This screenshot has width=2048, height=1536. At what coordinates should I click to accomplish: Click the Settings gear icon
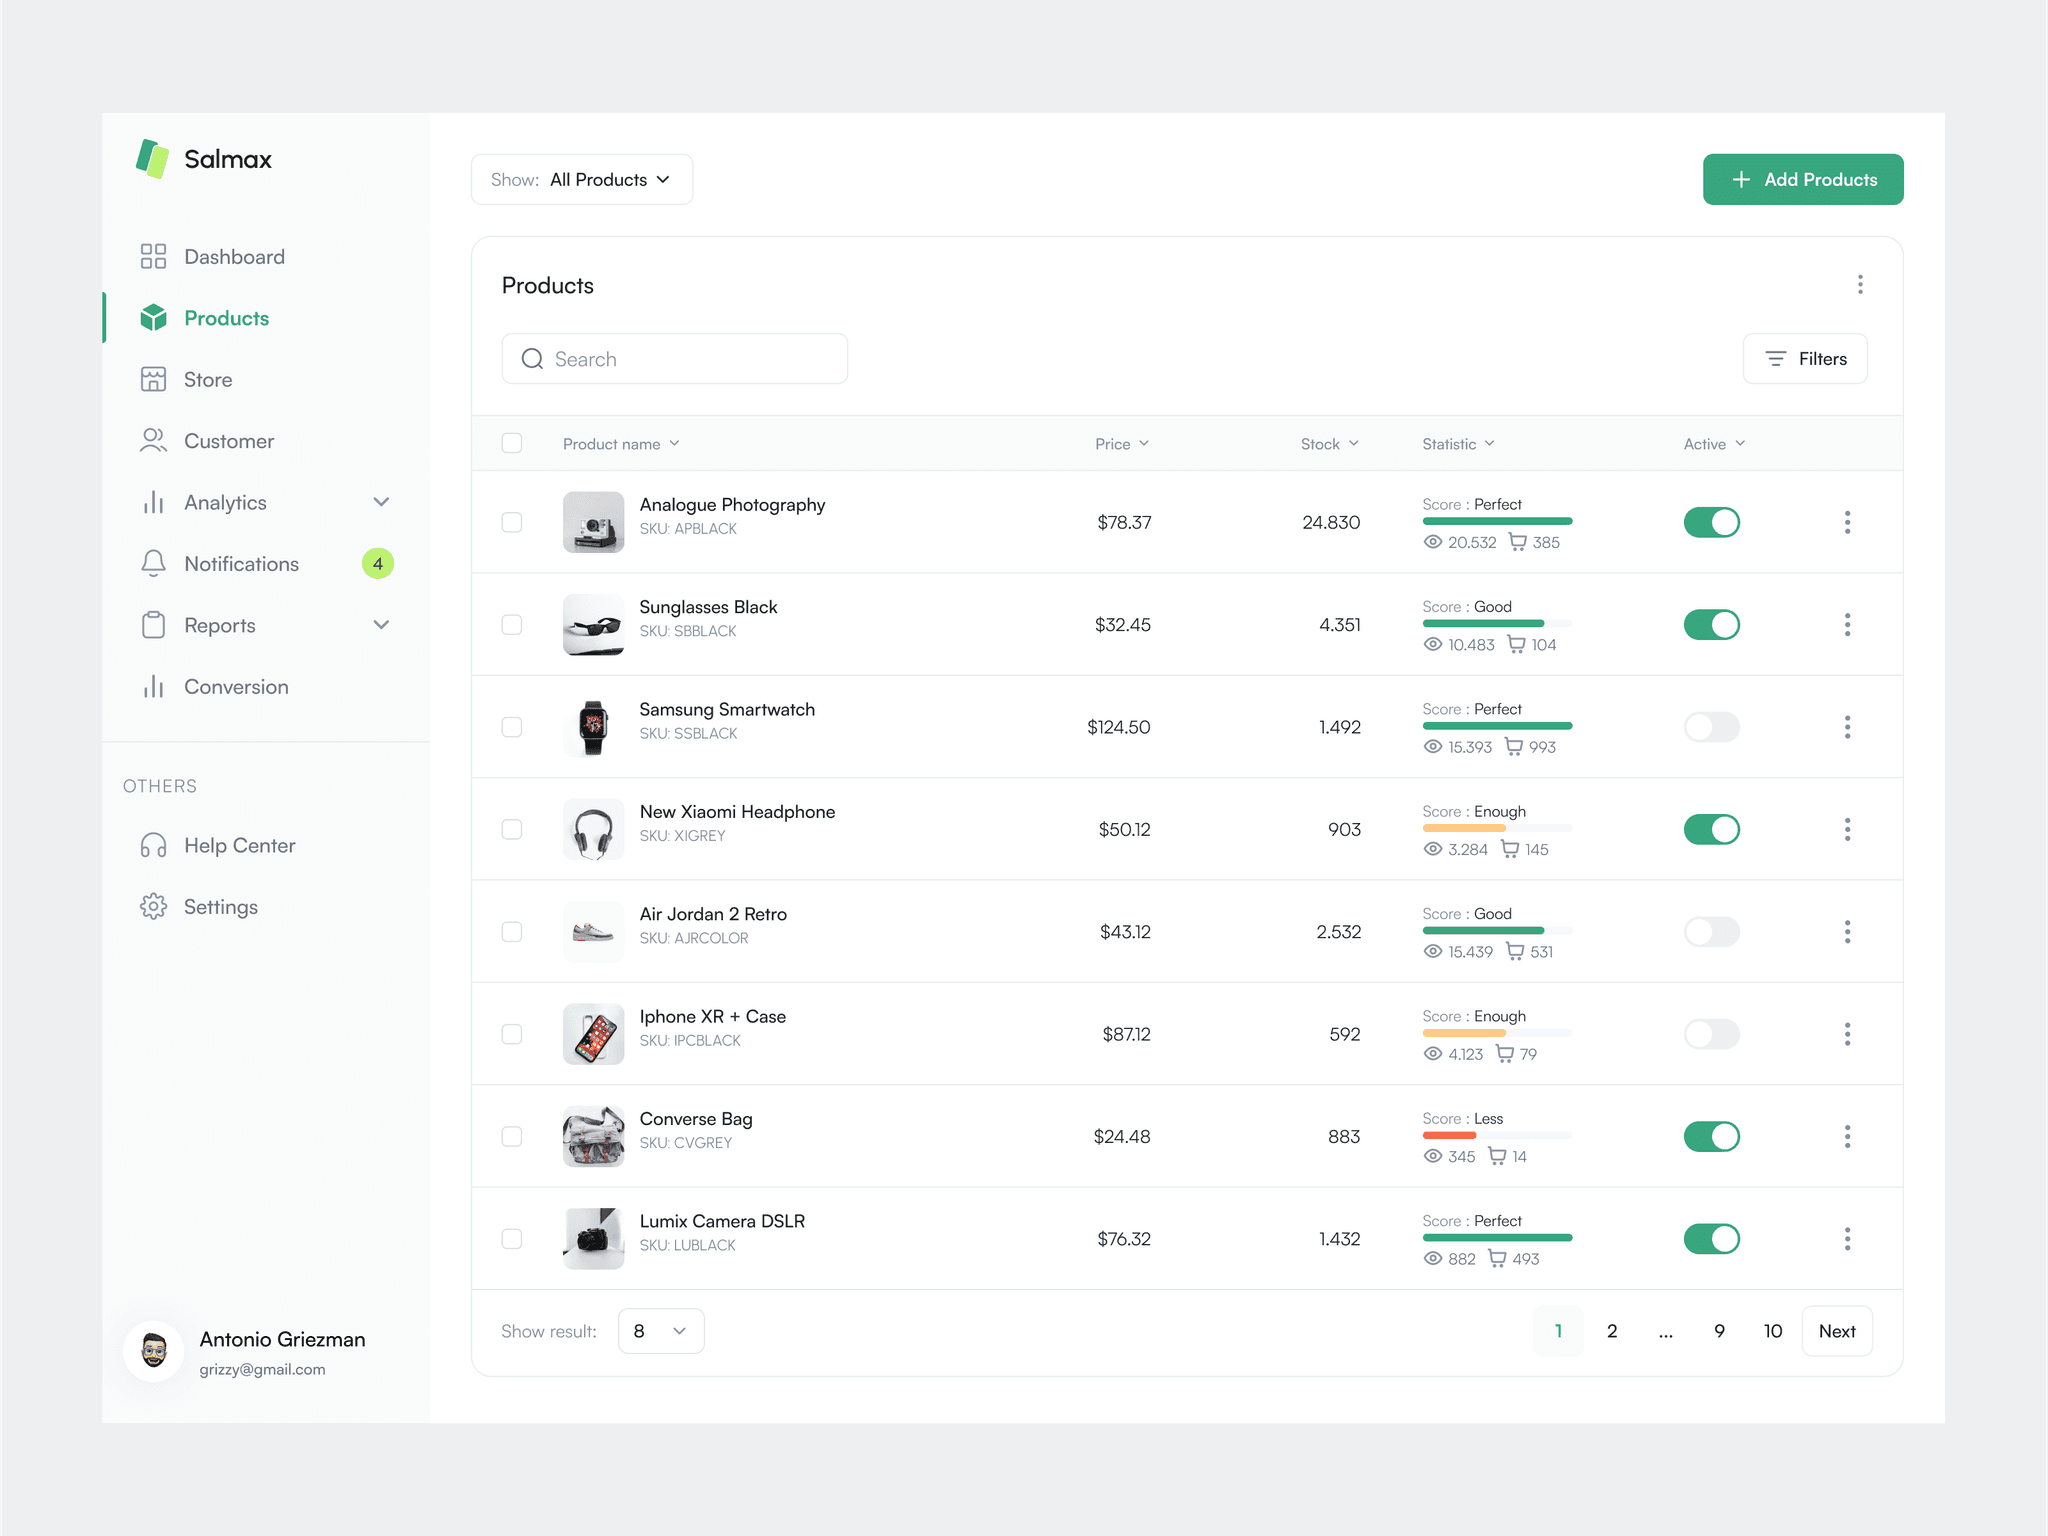point(153,907)
